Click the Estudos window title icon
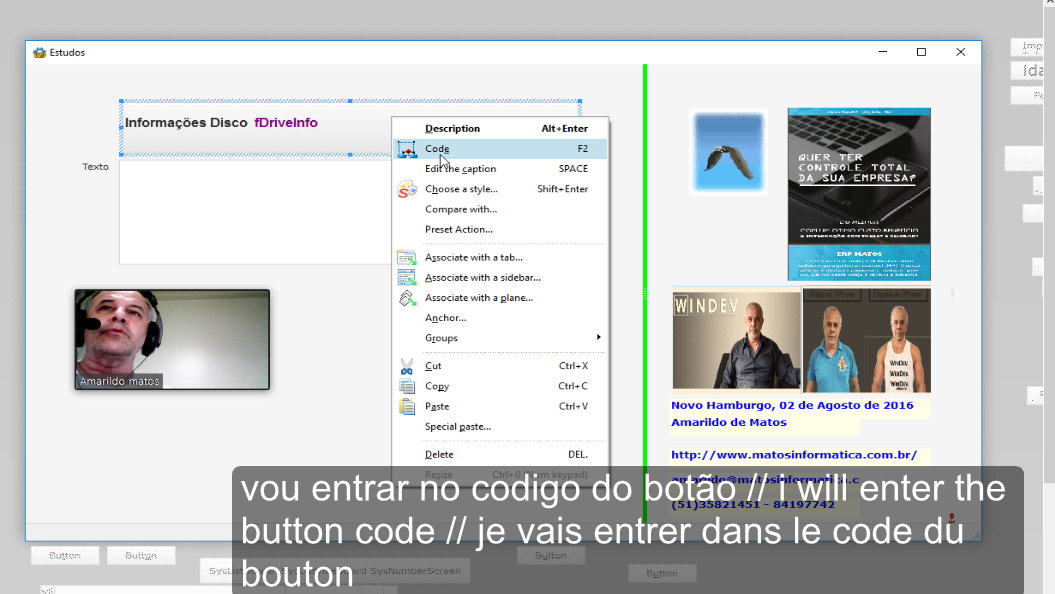Viewport: 1055px width, 594px height. tap(40, 52)
